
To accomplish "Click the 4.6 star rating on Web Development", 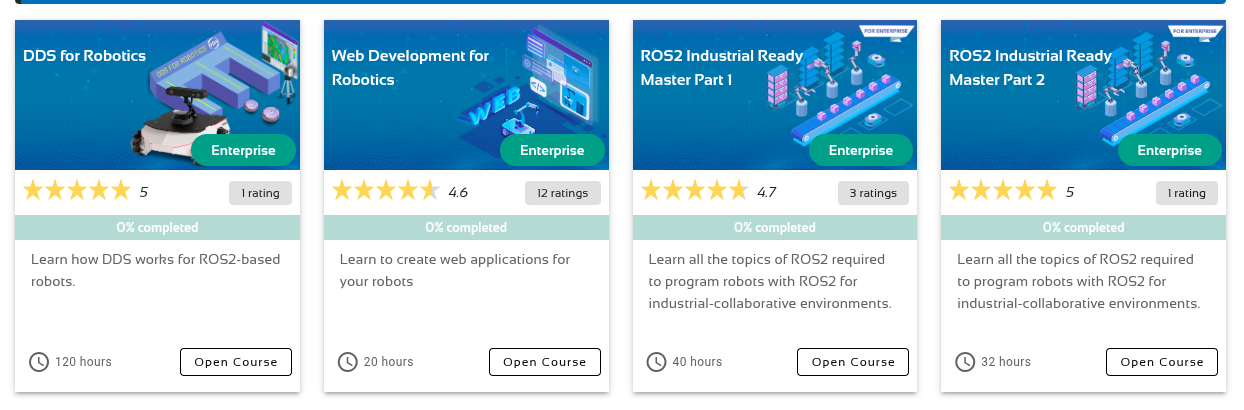I will pyautogui.click(x=386, y=191).
